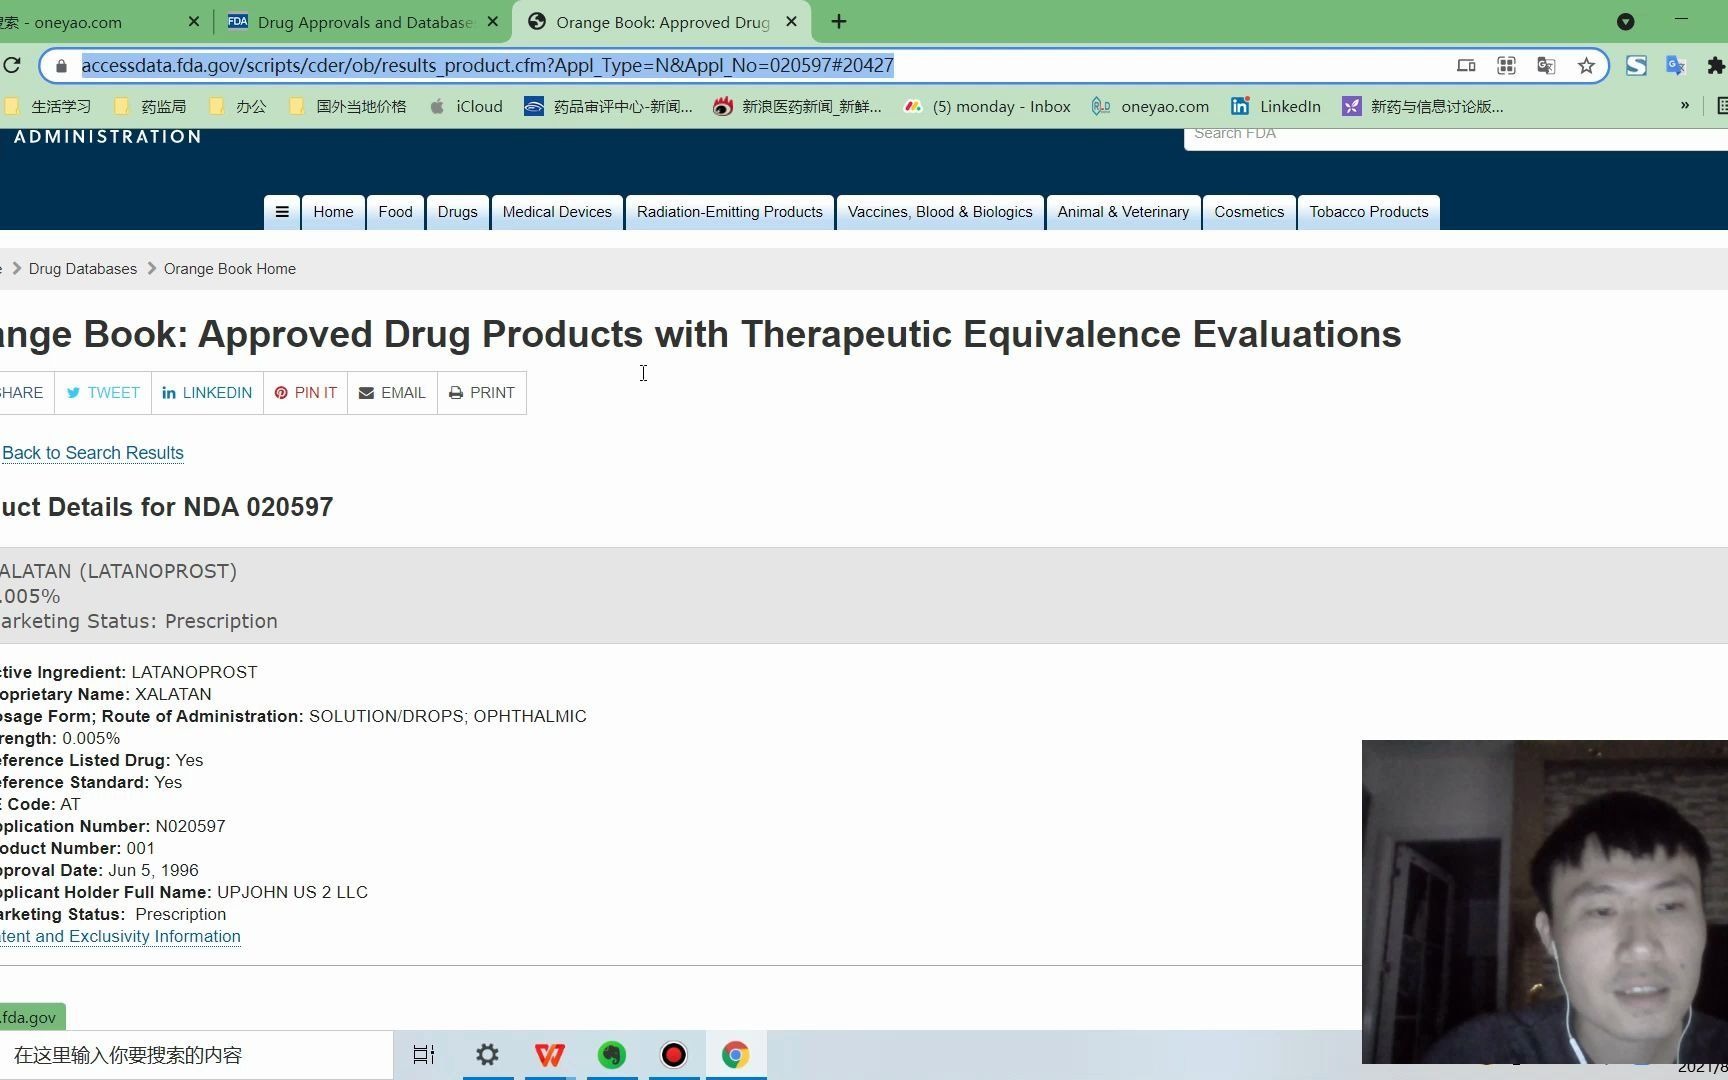This screenshot has height=1080, width=1728.
Task: Open the translate page icon in address bar
Action: [x=1546, y=66]
